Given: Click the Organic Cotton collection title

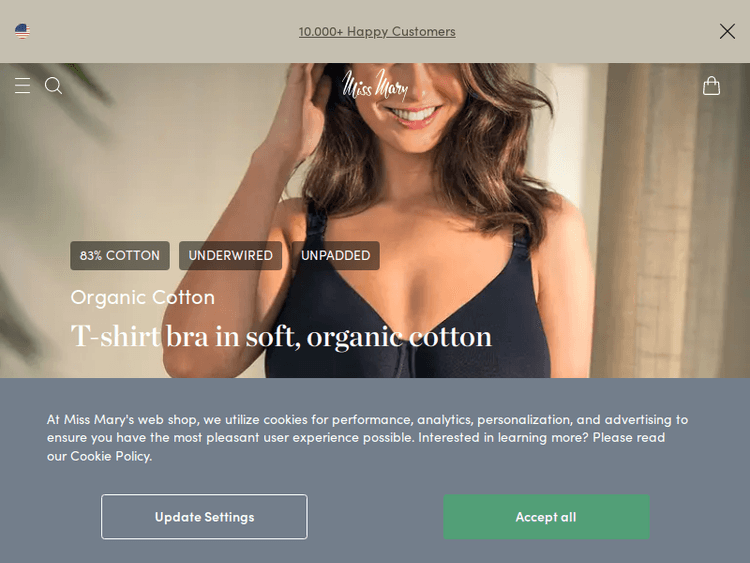Looking at the screenshot, I should coord(143,298).
